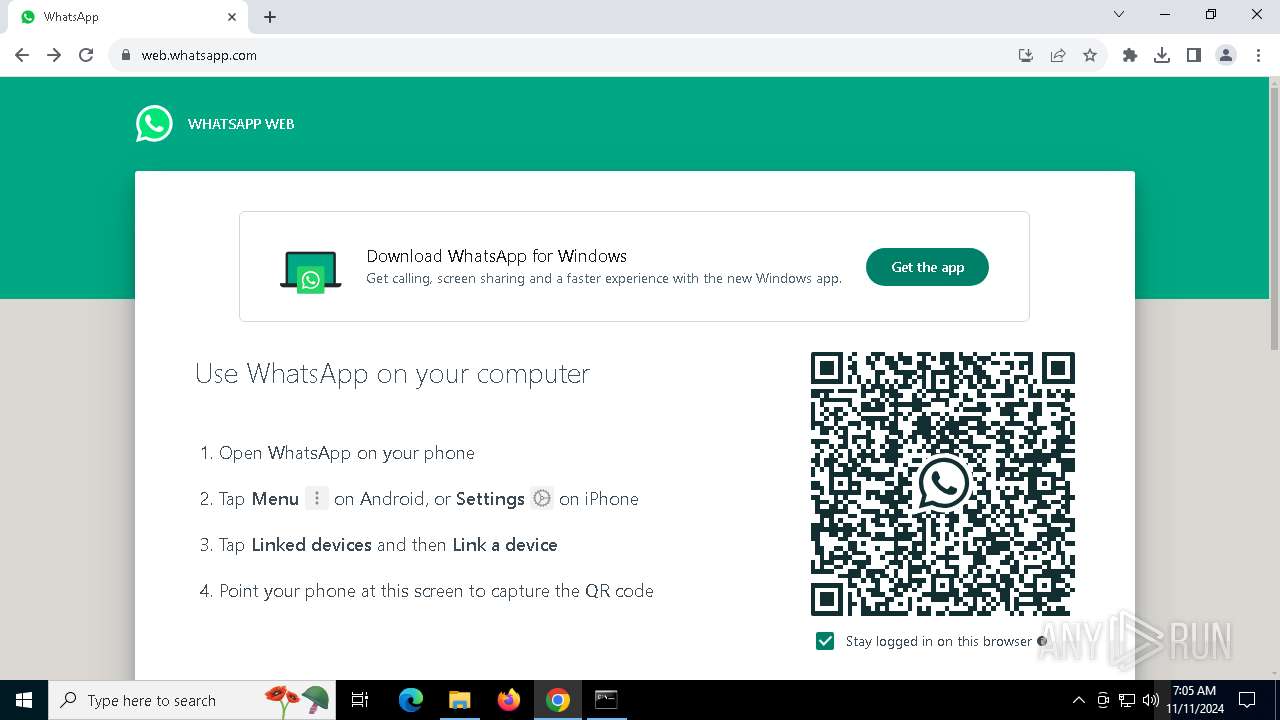This screenshot has height=720, width=1280.
Task: Click the volume speaker icon in tray
Action: point(1151,700)
